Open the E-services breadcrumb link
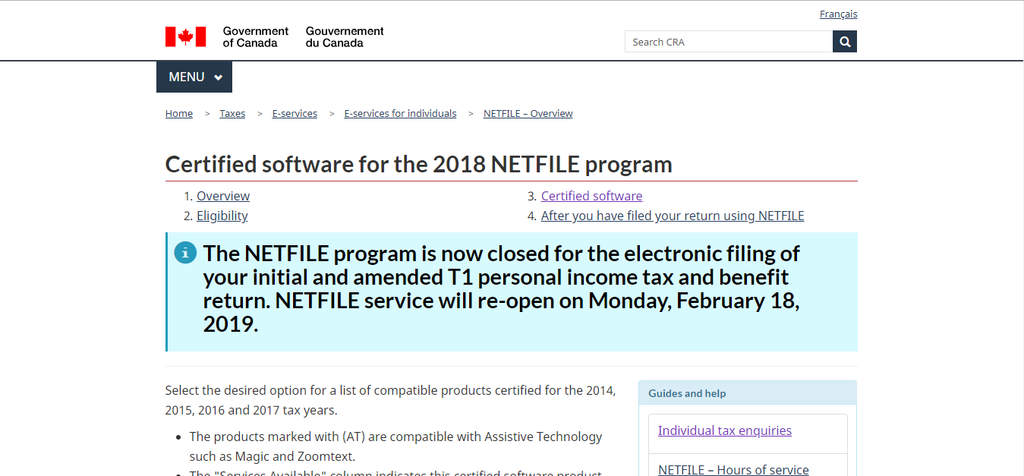 tap(295, 114)
